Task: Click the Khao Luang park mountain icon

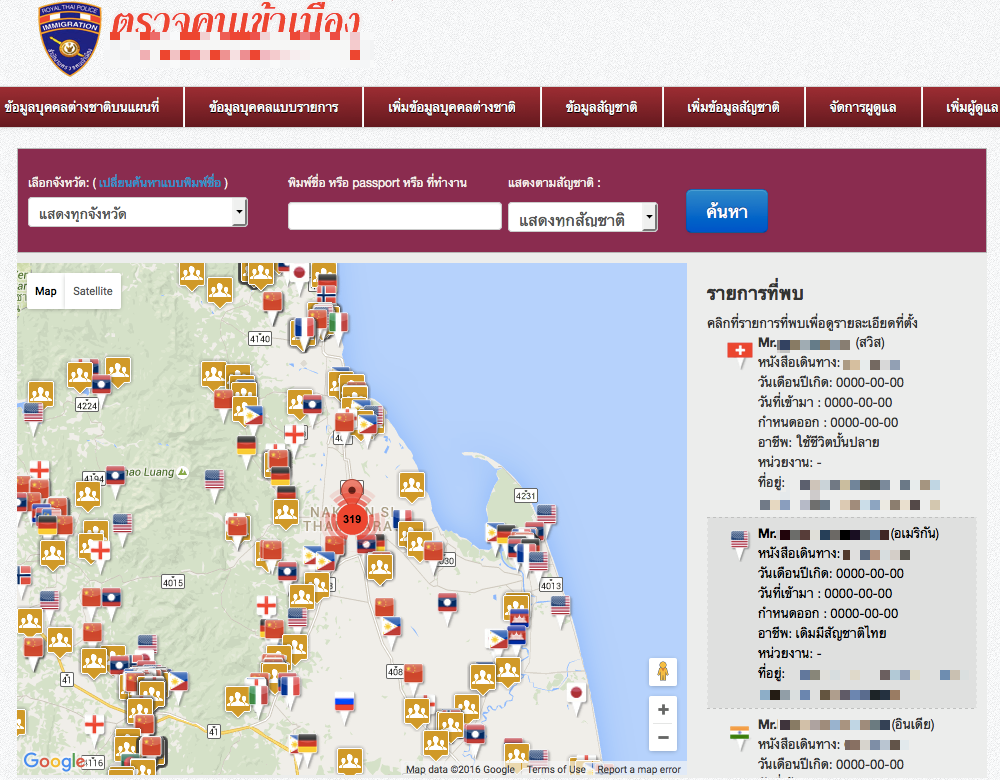Action: click(x=183, y=472)
